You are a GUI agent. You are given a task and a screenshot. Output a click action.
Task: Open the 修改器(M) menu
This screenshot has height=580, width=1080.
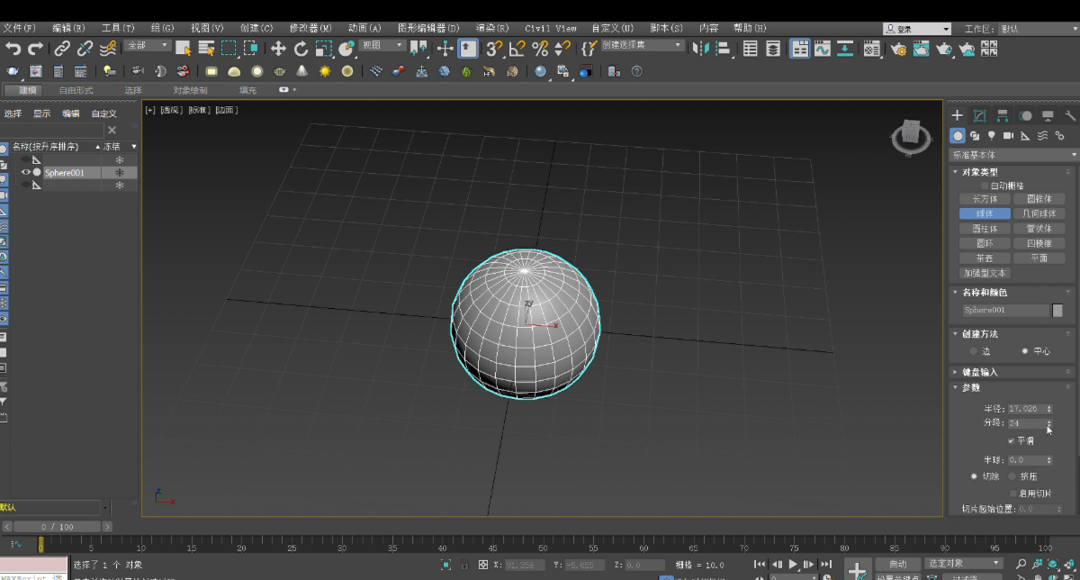pos(310,28)
